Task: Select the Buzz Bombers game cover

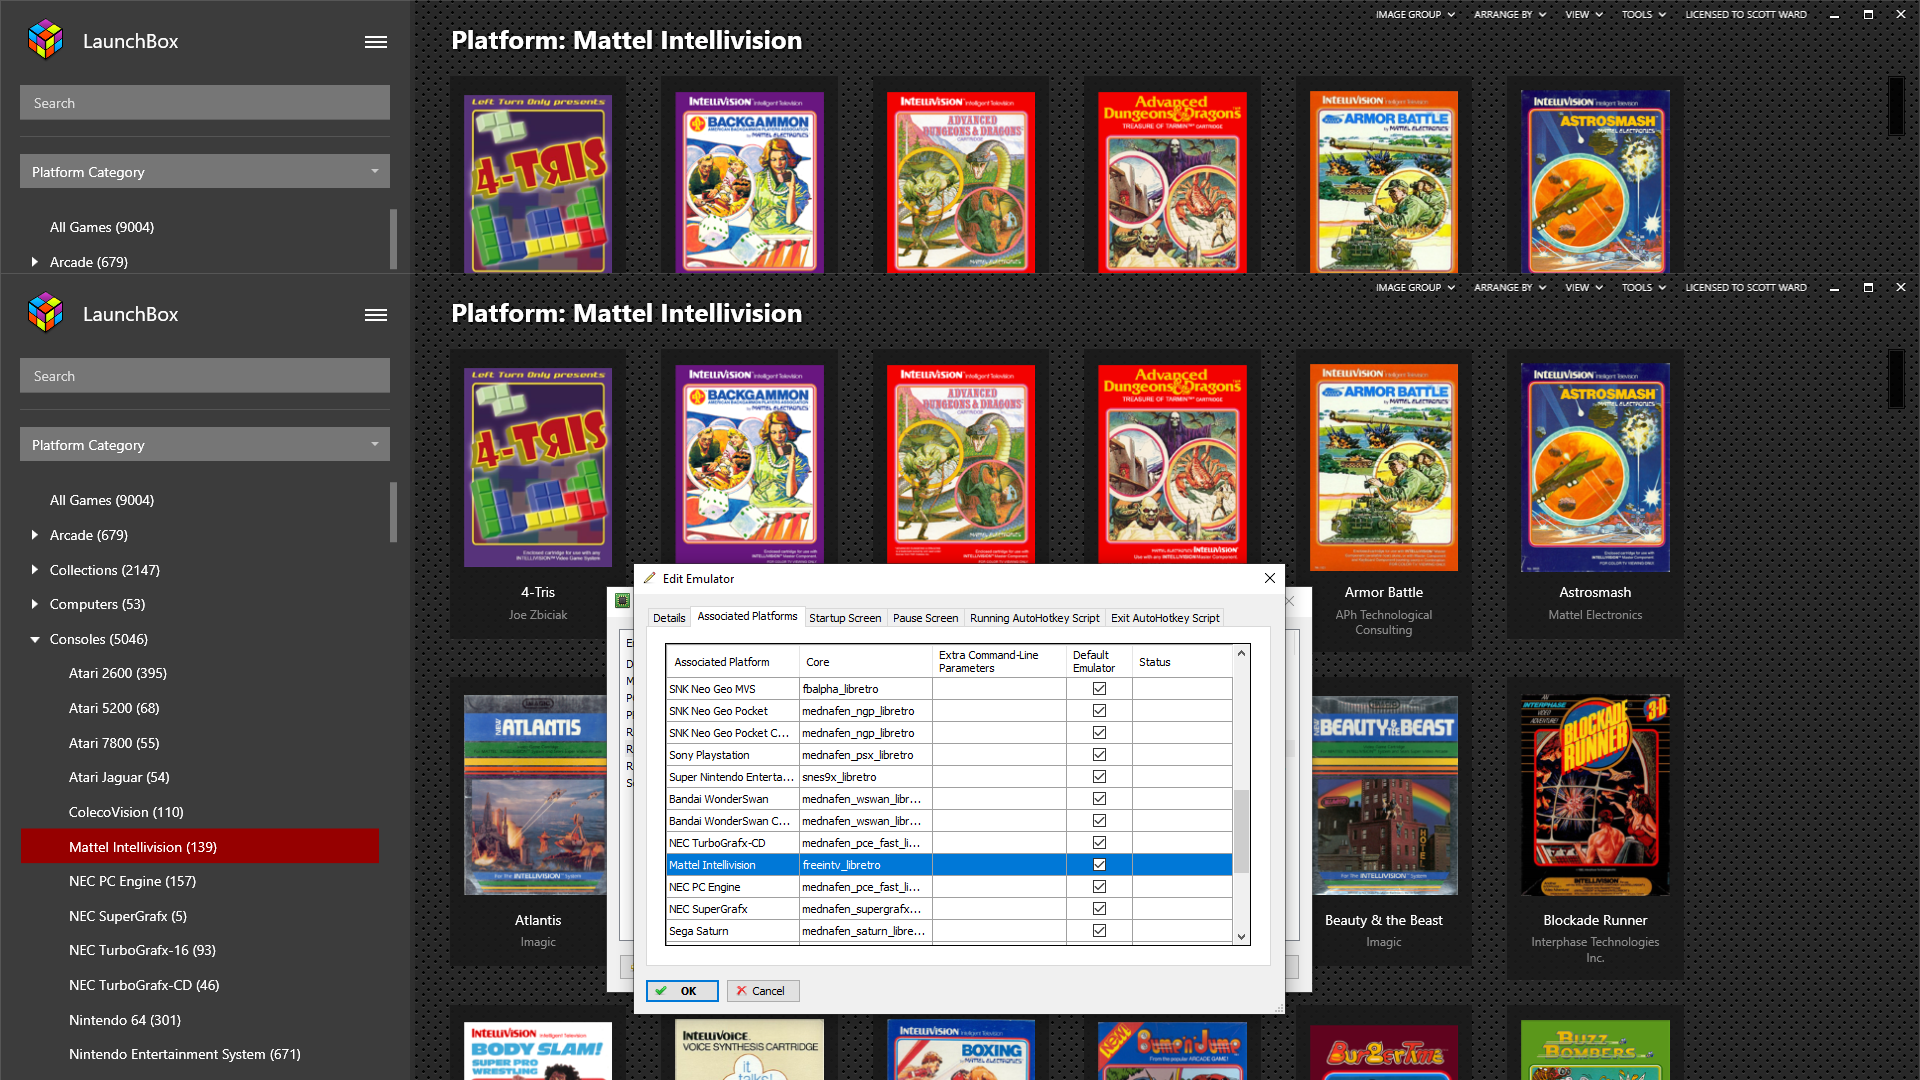Action: point(1595,1050)
